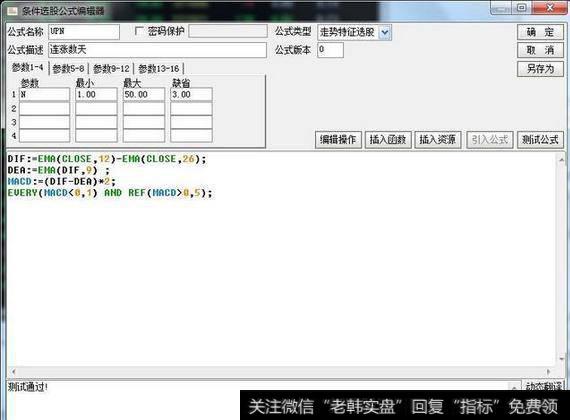Click parameter 1 最大 field showing 50.00
Viewport: 570px width, 420px height.
click(x=144, y=95)
